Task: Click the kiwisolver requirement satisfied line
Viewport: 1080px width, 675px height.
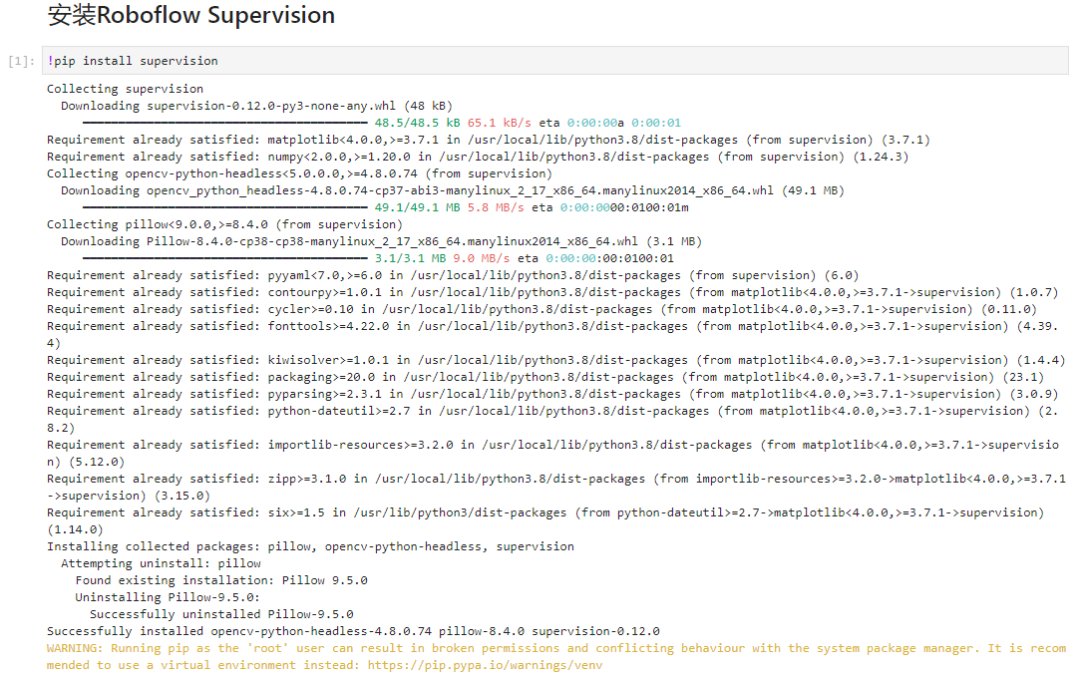Action: [556, 360]
